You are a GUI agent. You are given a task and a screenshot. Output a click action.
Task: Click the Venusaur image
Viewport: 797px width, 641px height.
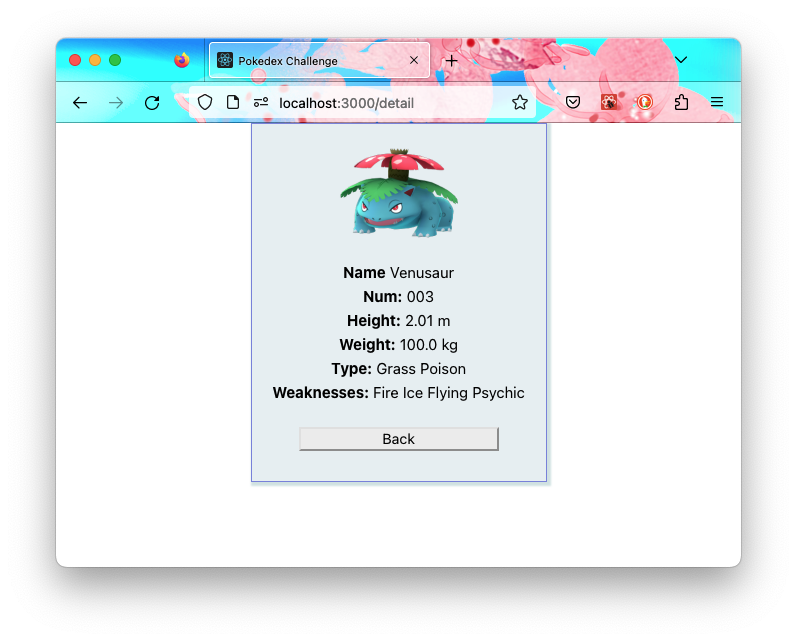(399, 193)
